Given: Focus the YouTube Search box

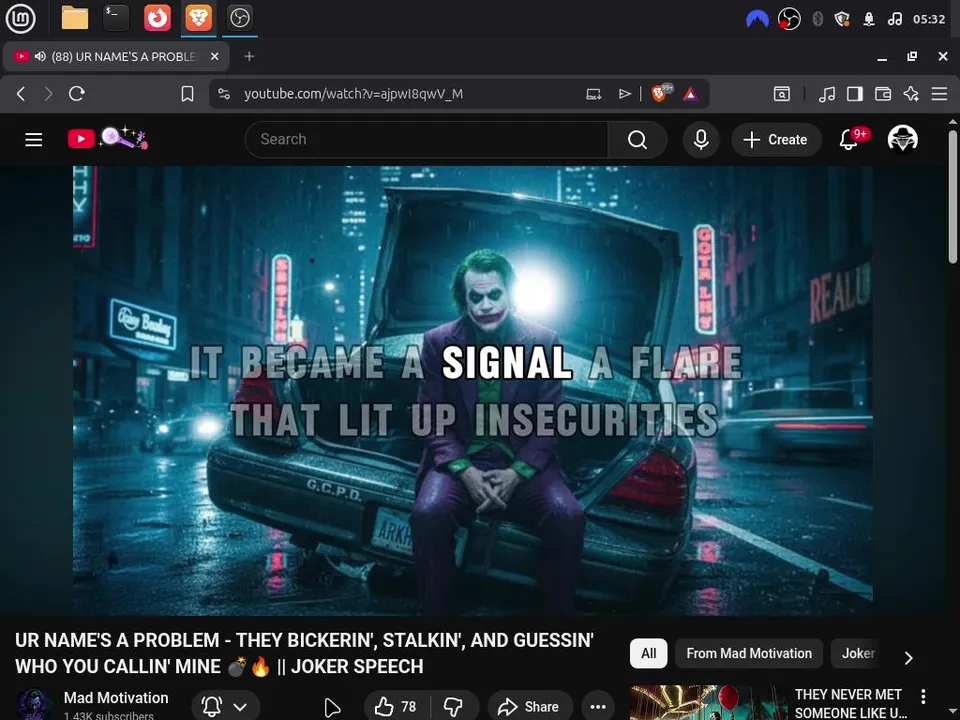Looking at the screenshot, I should (x=427, y=140).
